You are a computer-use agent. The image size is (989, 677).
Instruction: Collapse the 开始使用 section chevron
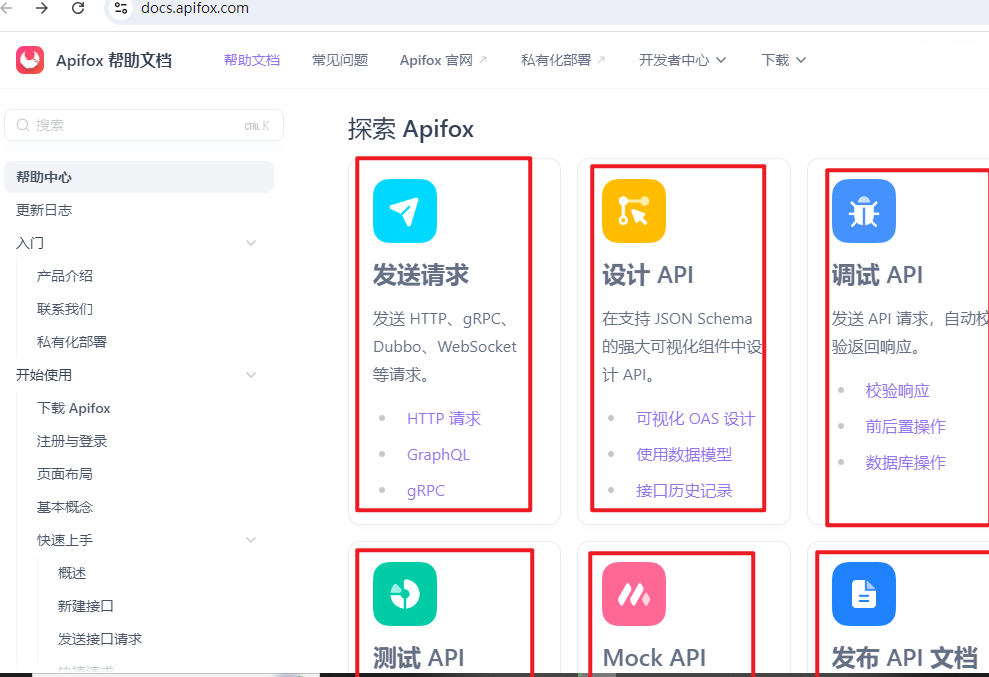click(251, 375)
